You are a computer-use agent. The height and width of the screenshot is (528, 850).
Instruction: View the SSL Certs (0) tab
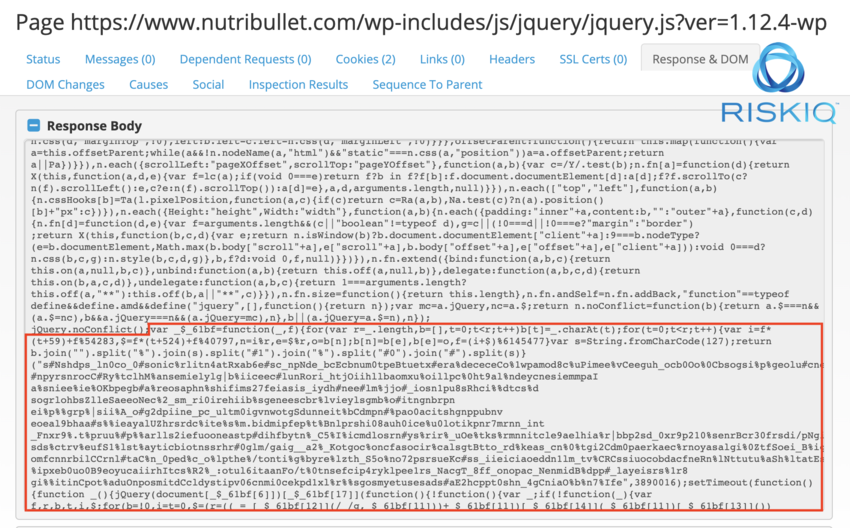coord(593,59)
